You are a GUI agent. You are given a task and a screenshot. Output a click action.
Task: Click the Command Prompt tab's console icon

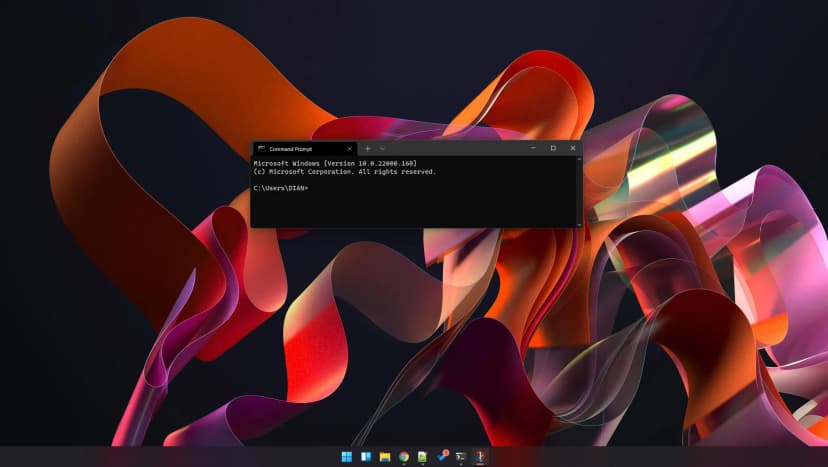(261, 148)
